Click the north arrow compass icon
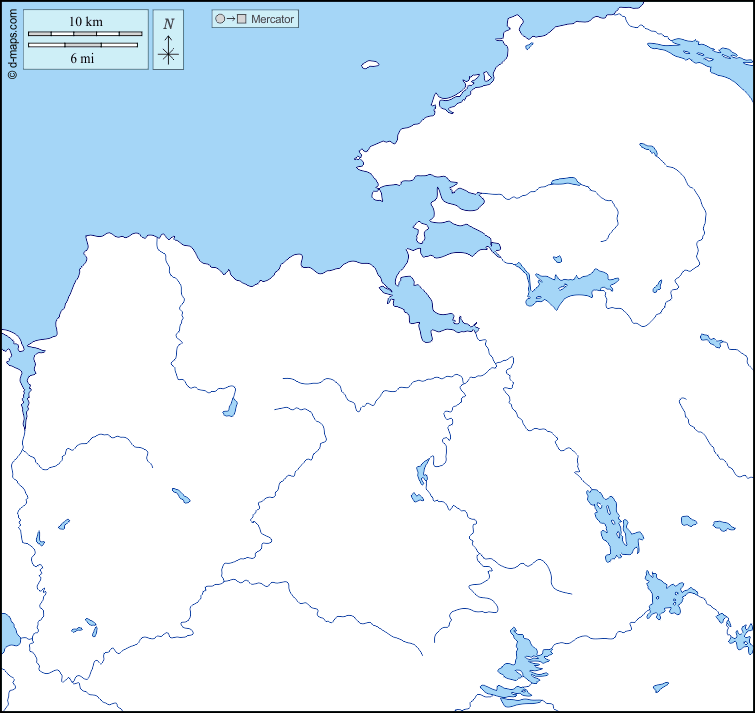 [x=168, y=49]
